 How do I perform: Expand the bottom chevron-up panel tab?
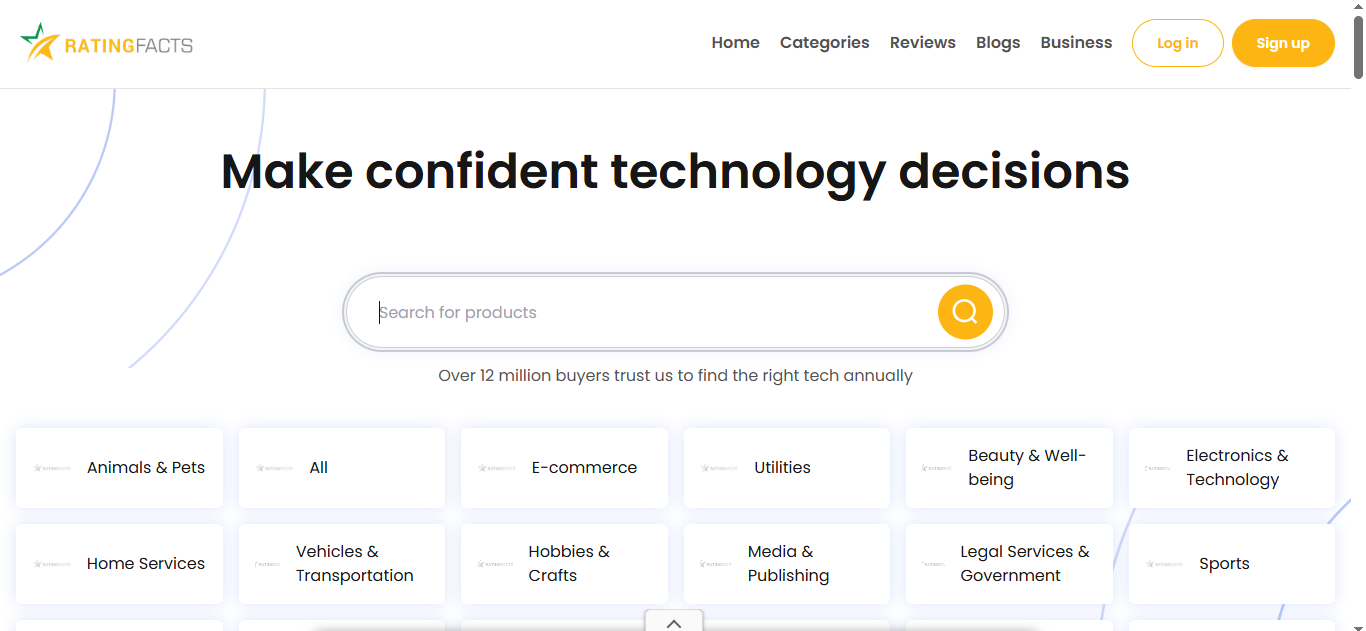click(674, 622)
